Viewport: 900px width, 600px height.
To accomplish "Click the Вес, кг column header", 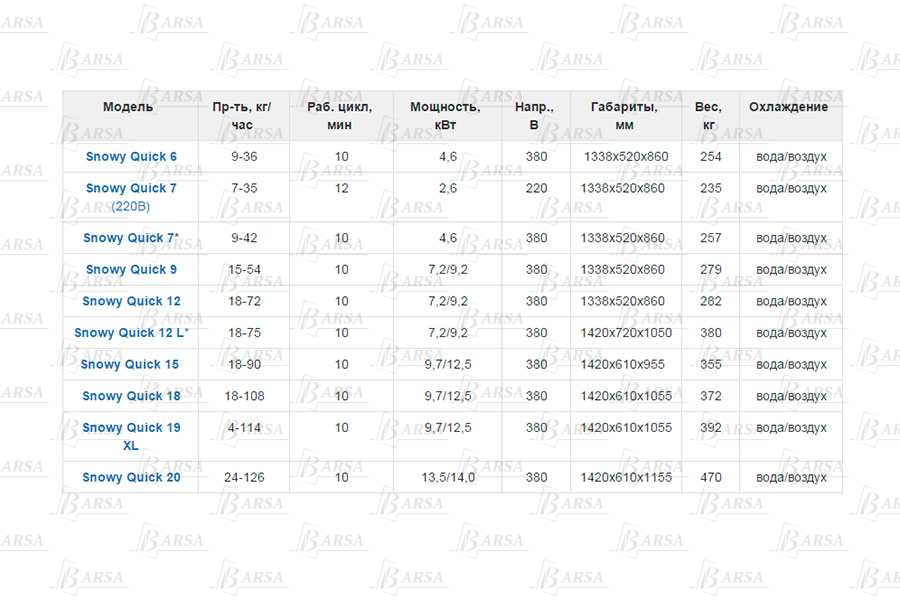I will (x=709, y=116).
